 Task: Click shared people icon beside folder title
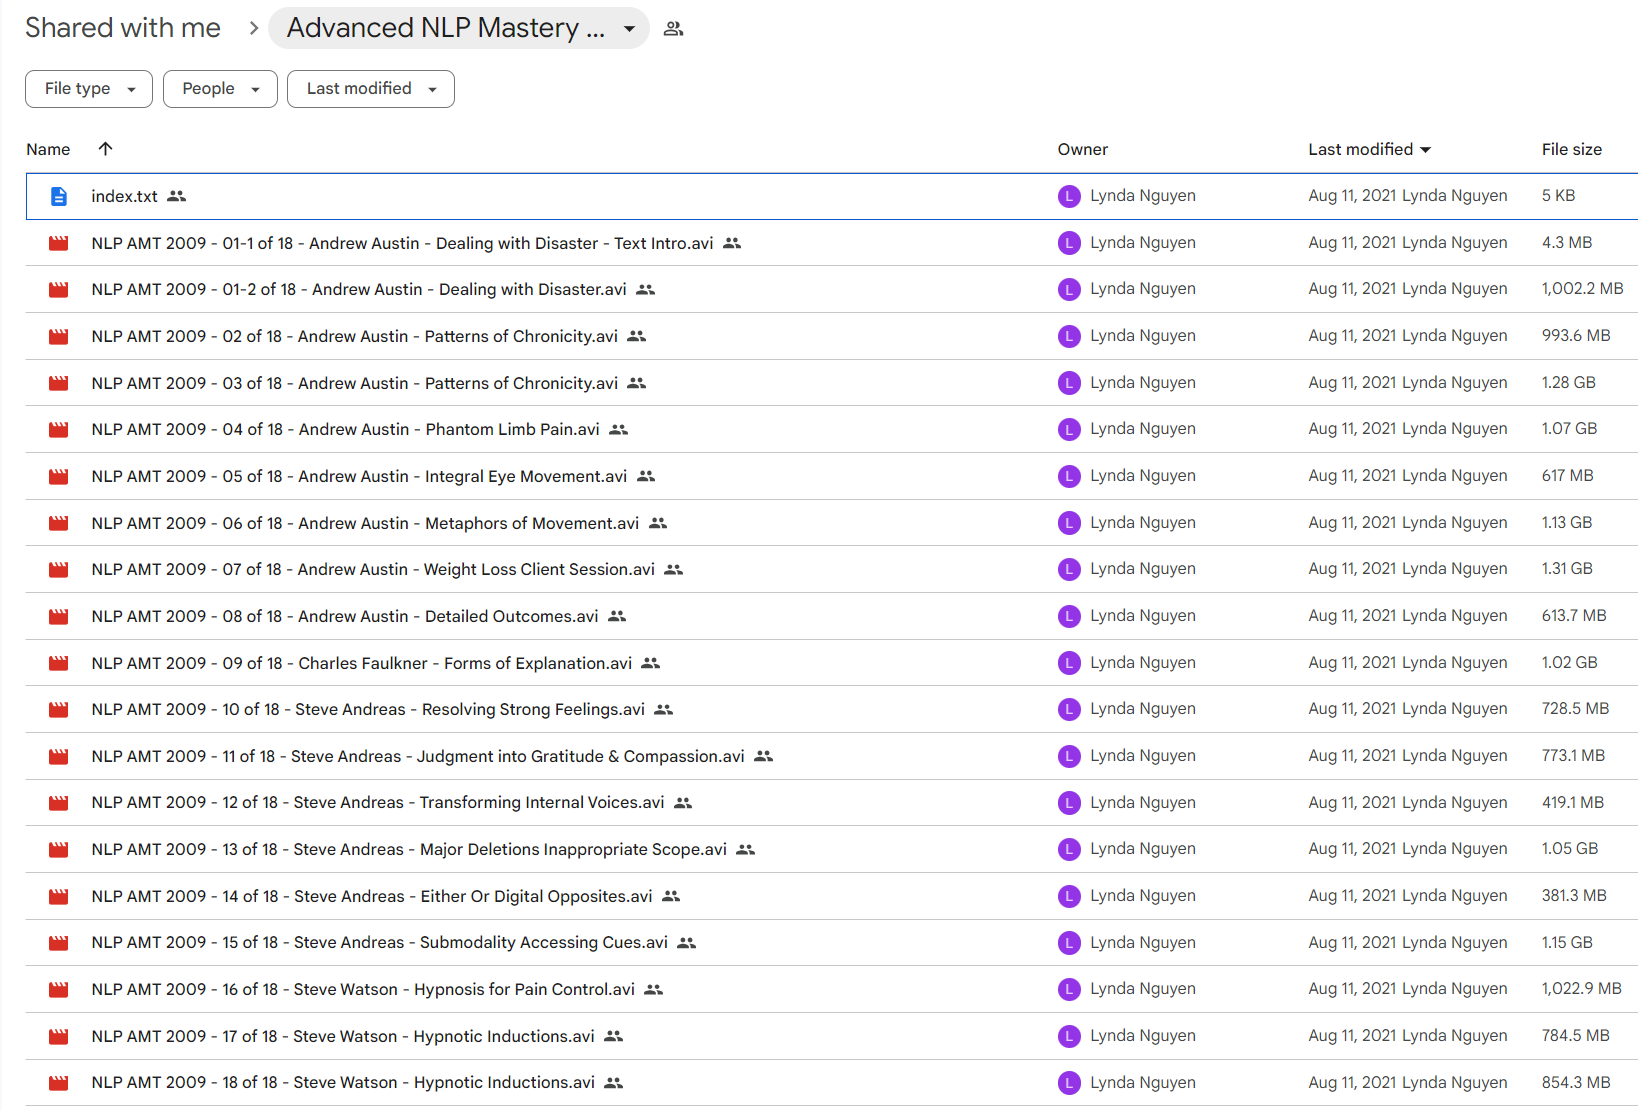pos(674,29)
